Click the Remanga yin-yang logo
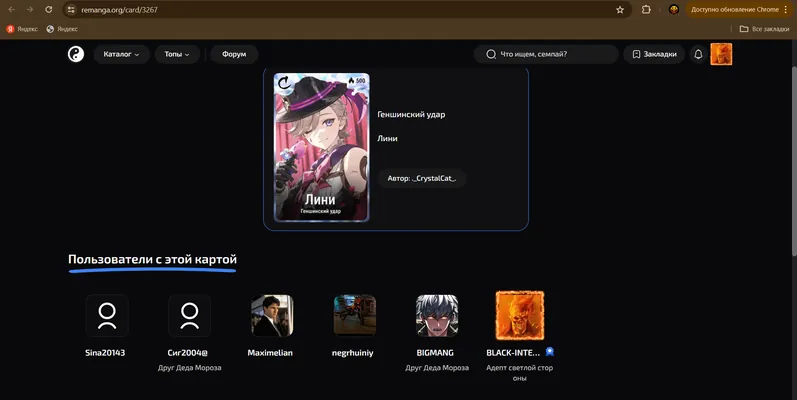This screenshot has width=797, height=400. pos(76,54)
